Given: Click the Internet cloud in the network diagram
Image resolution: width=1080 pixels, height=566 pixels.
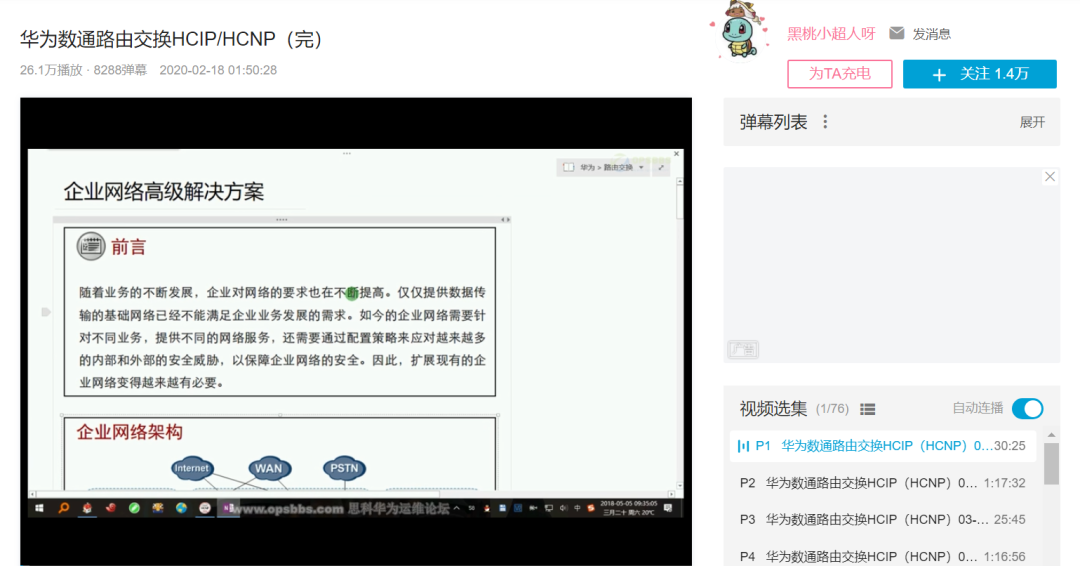Looking at the screenshot, I should click(191, 468).
